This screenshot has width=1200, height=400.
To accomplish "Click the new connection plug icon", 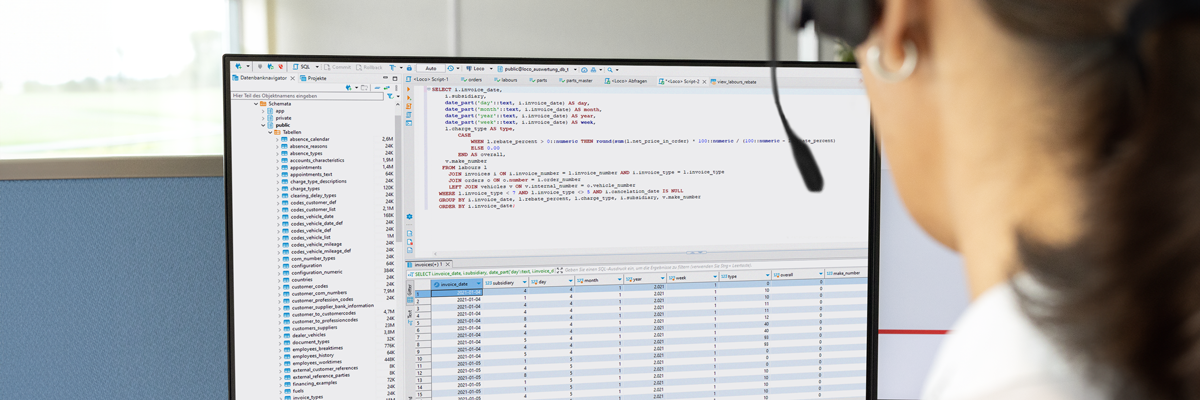I will tap(238, 66).
